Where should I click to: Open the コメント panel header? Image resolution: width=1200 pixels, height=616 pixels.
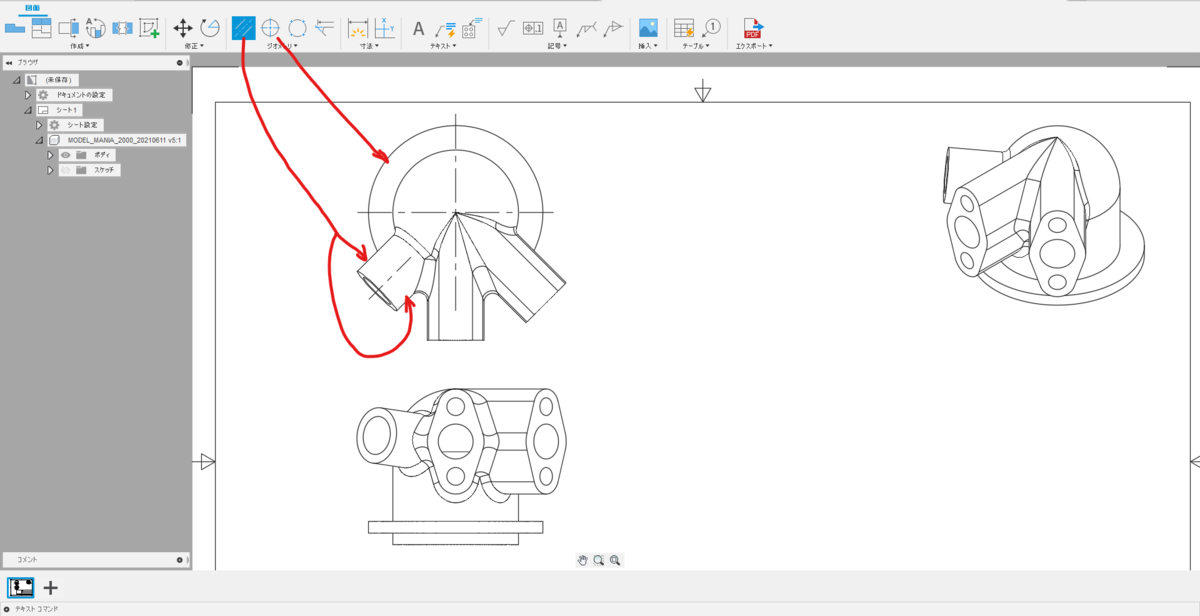coord(95,559)
